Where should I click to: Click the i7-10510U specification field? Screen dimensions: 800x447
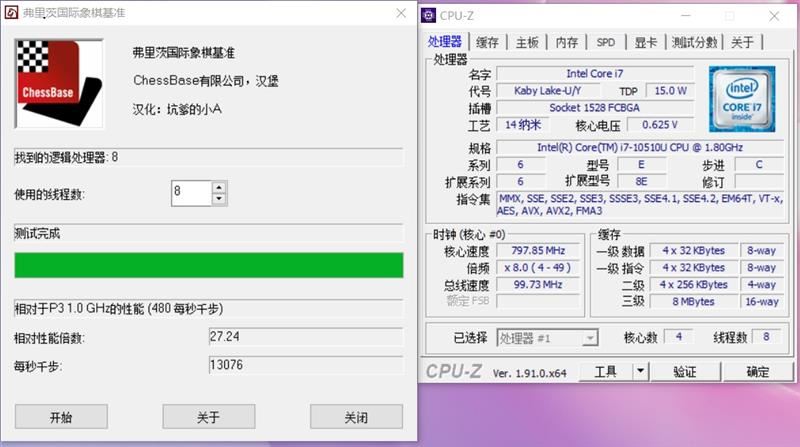pyautogui.click(x=640, y=147)
